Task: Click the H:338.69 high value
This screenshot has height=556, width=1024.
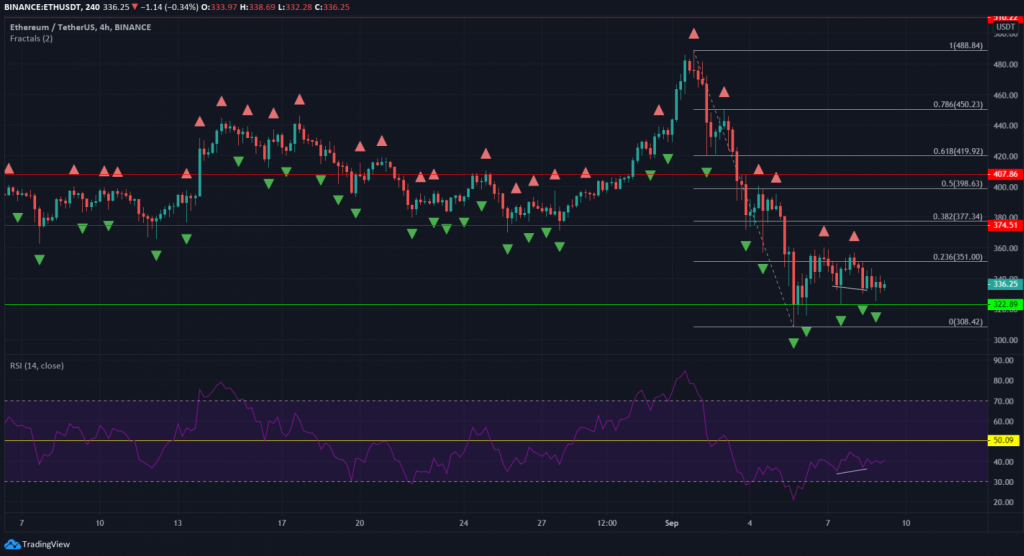Action: coord(257,7)
